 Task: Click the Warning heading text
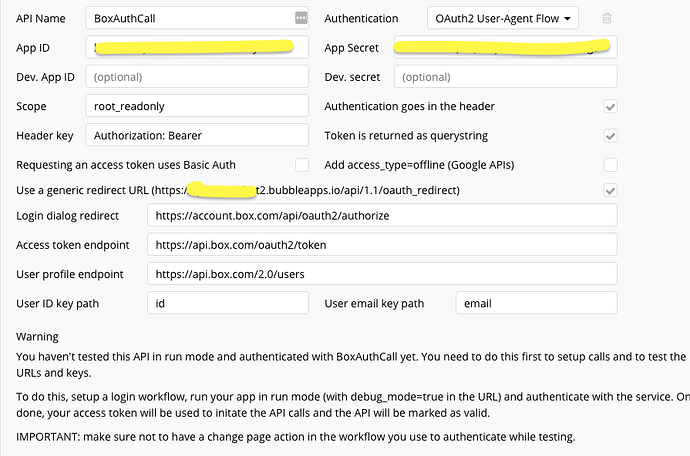[37, 337]
